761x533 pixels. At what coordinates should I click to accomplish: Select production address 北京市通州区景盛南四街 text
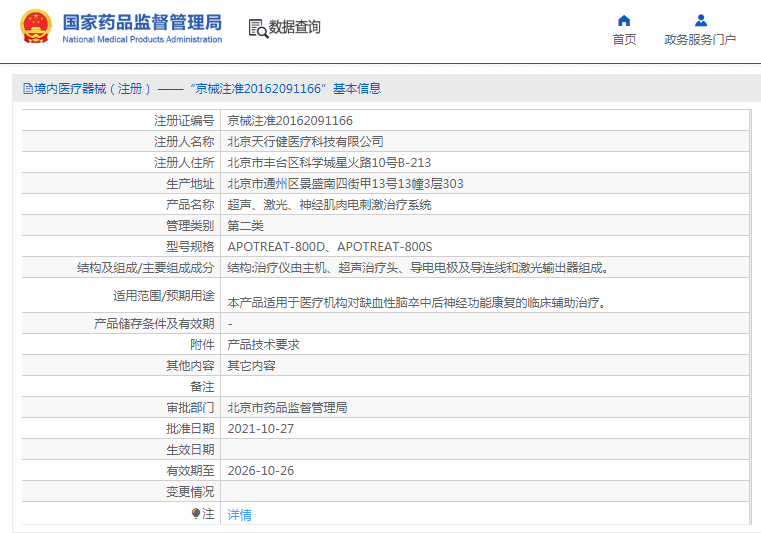click(x=345, y=183)
